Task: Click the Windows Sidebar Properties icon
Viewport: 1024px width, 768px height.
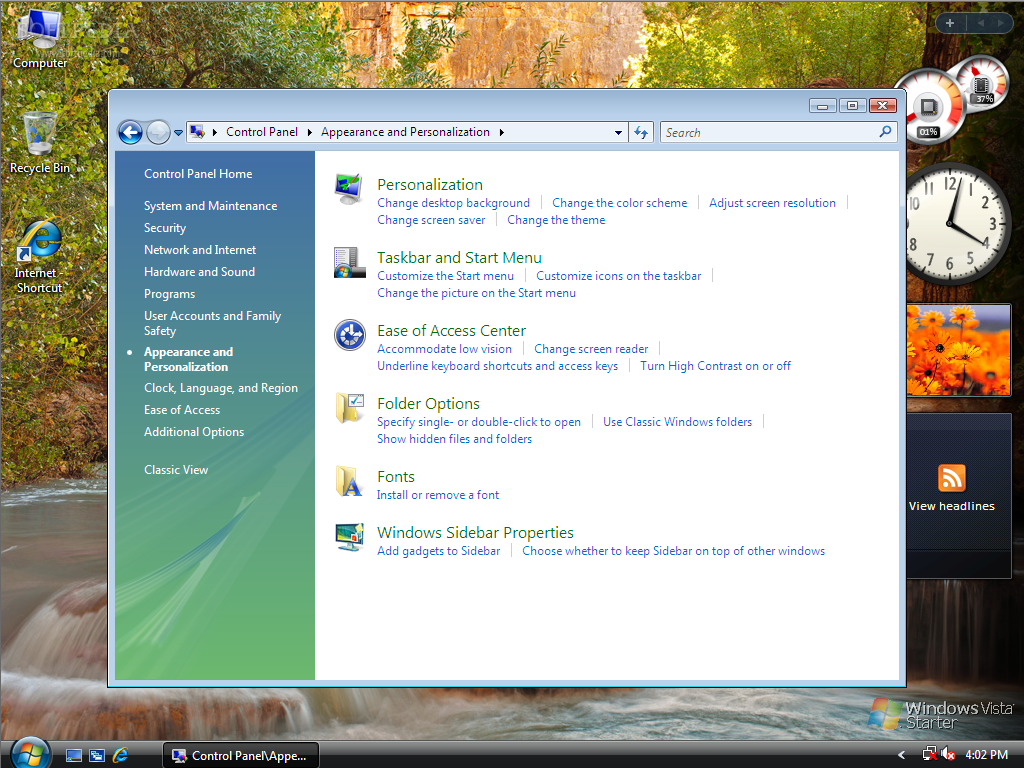Action: (x=349, y=536)
